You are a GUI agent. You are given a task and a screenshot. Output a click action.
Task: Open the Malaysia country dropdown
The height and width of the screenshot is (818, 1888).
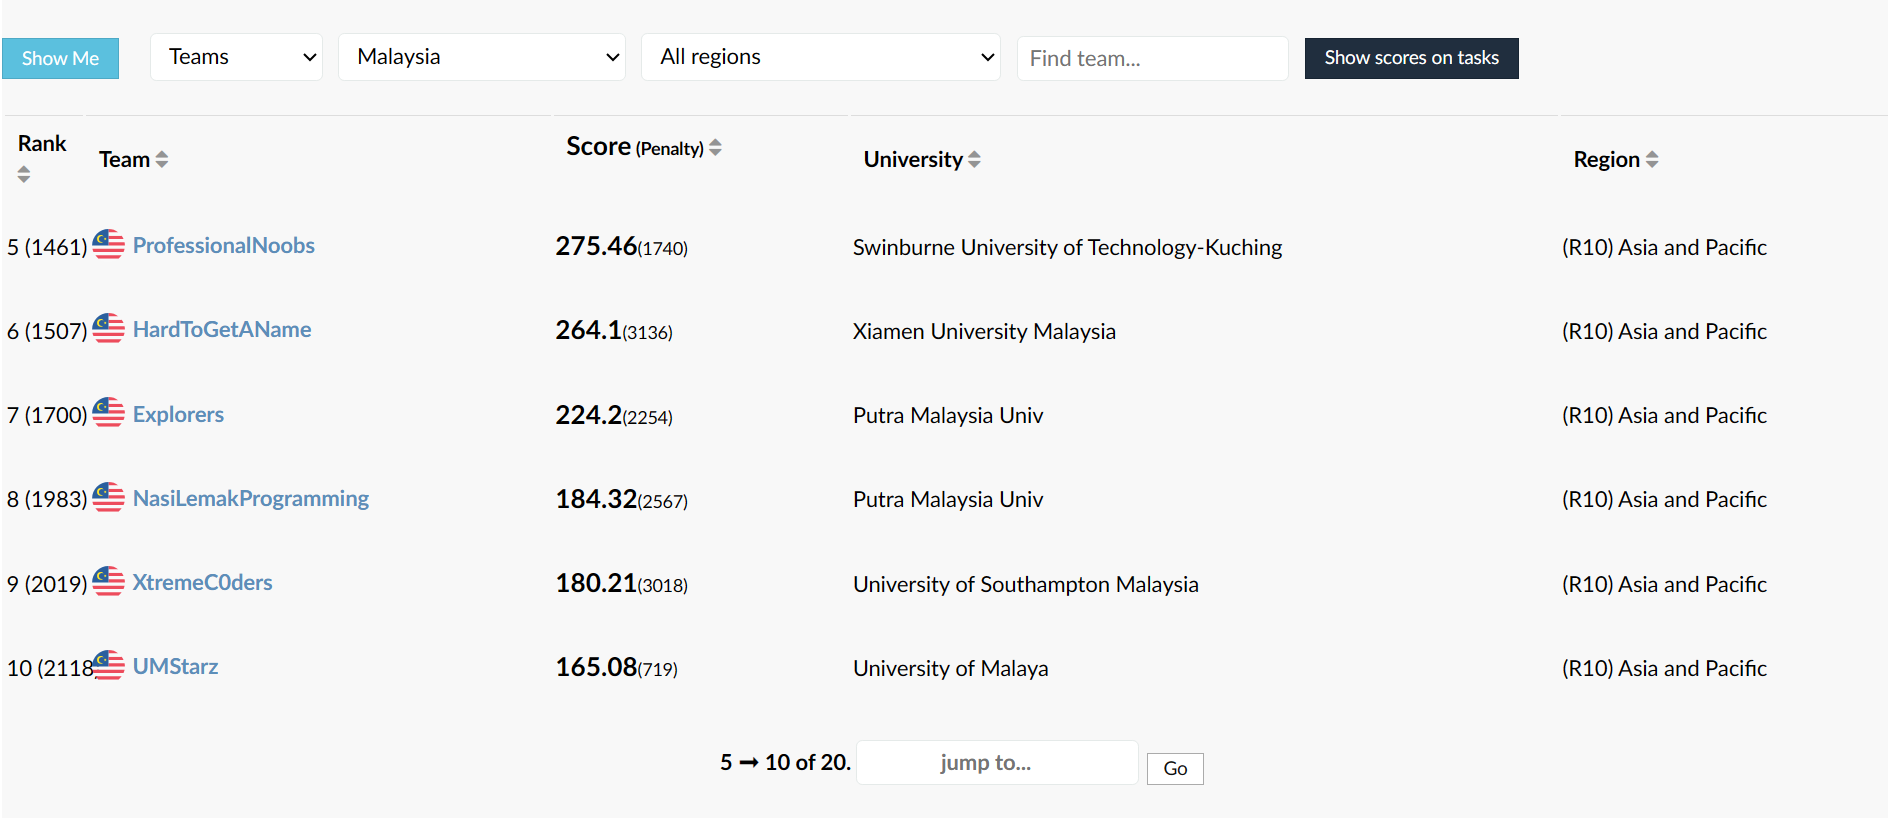click(x=482, y=57)
